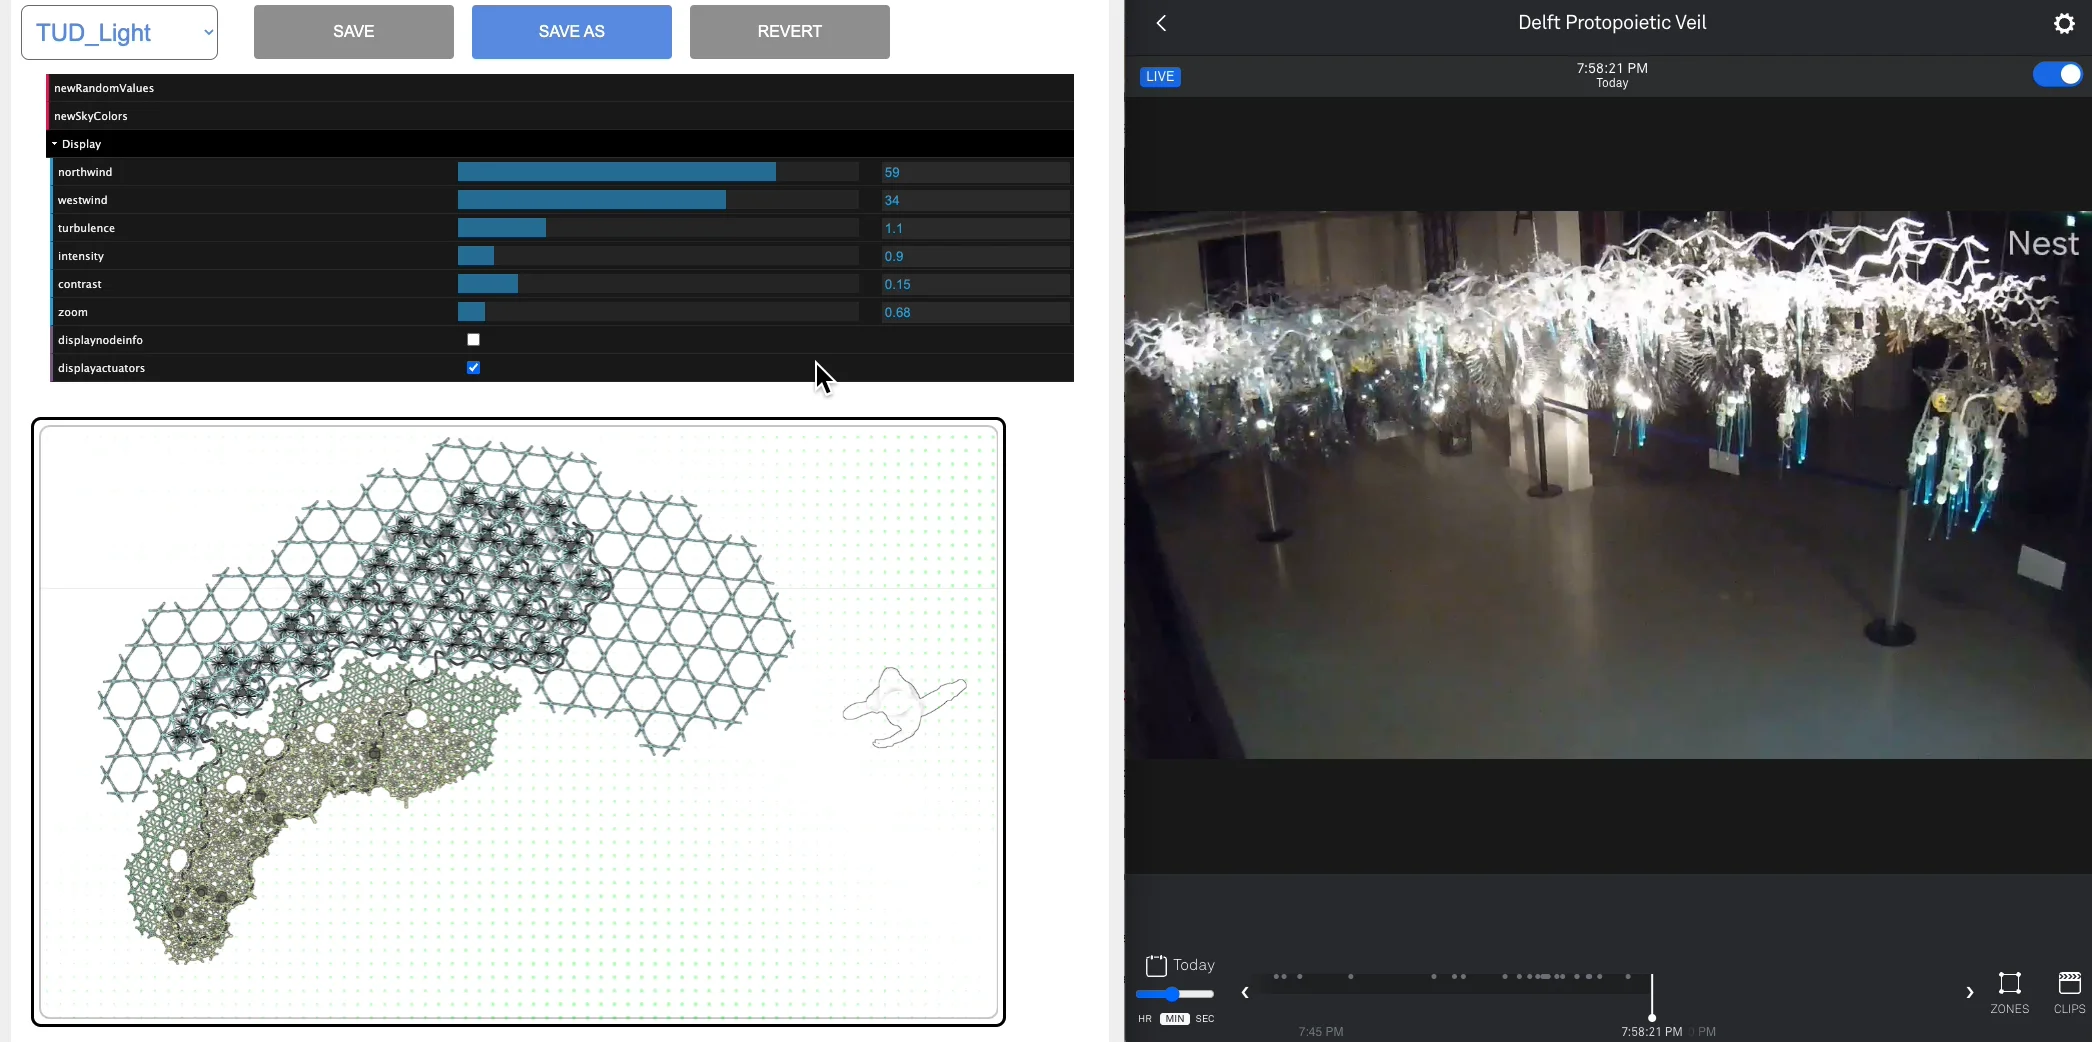2092x1042 pixels.
Task: Focus the contrast value field showing 0.15
Action: click(x=975, y=284)
